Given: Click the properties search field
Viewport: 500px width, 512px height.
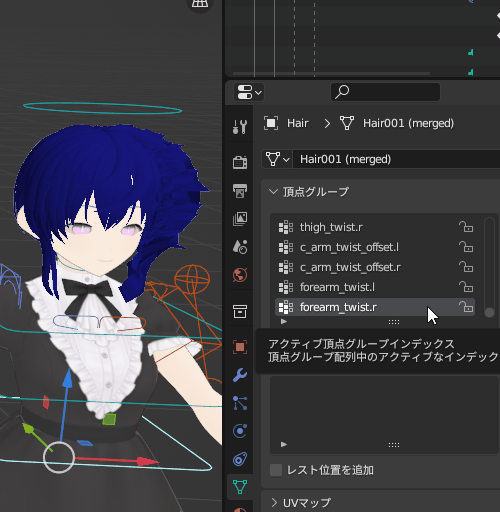Looking at the screenshot, I should click(x=386, y=92).
